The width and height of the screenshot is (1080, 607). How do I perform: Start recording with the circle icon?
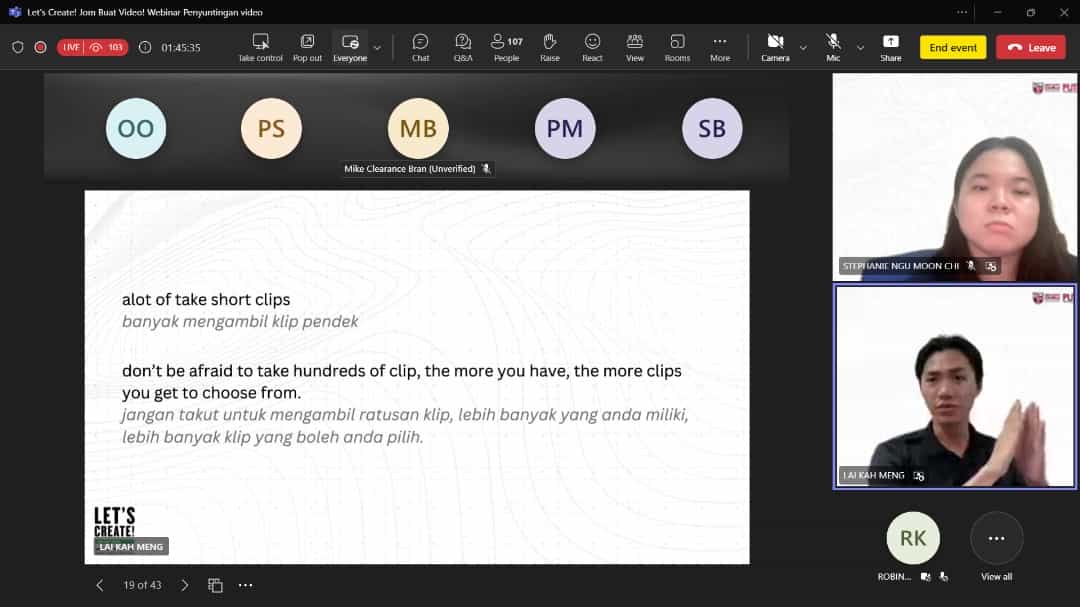tap(39, 47)
